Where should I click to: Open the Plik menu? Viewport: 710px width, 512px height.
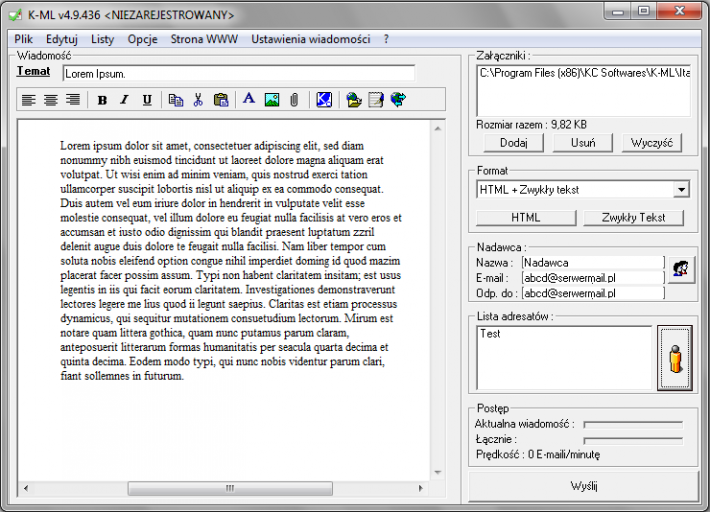(24, 39)
